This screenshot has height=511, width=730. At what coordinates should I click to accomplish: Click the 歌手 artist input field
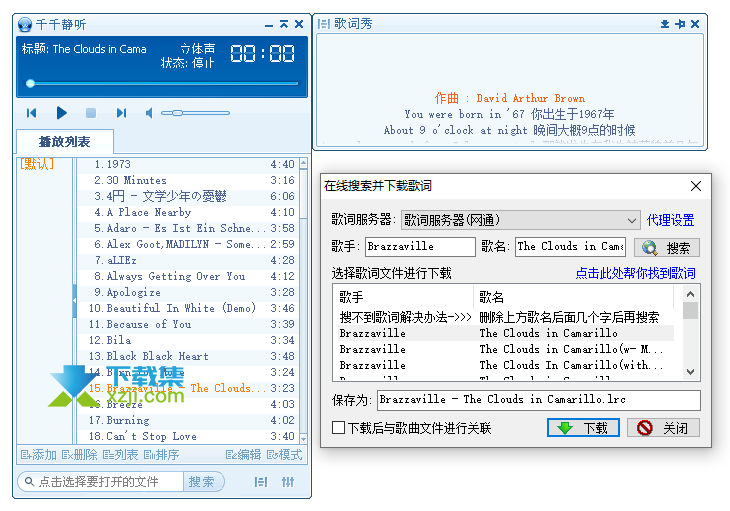point(420,246)
